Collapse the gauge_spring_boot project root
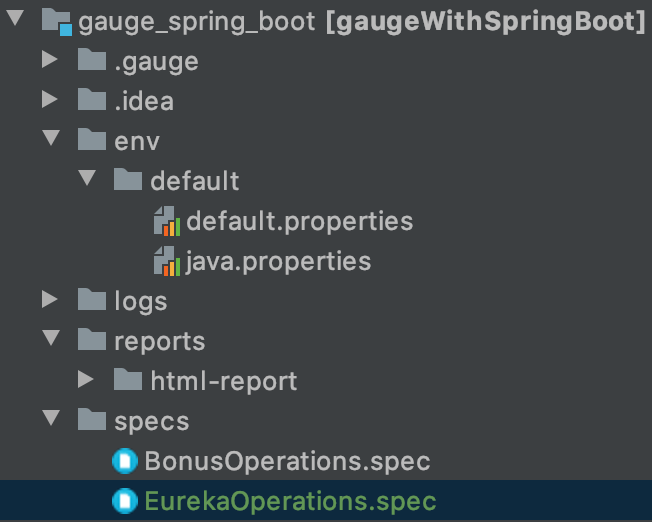This screenshot has height=522, width=652. coord(14,21)
